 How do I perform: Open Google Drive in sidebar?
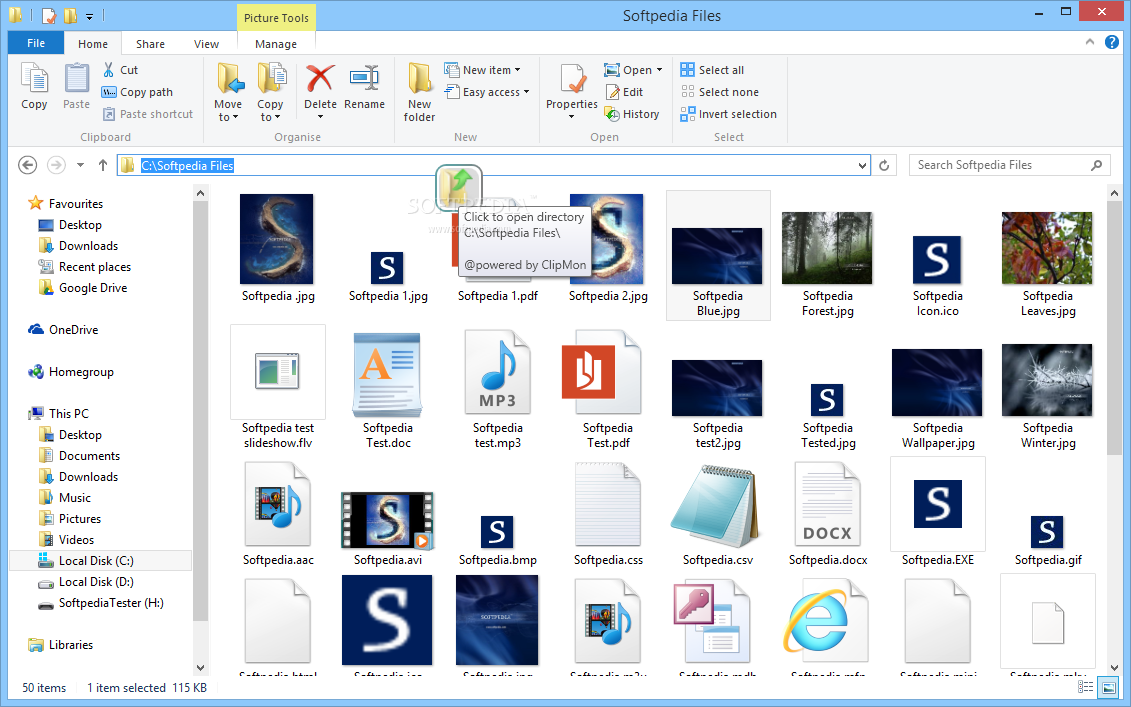coord(92,288)
